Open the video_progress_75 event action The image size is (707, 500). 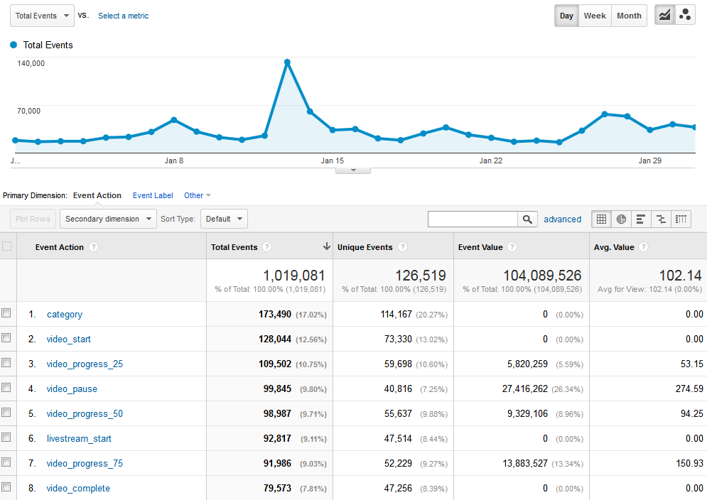click(85, 463)
